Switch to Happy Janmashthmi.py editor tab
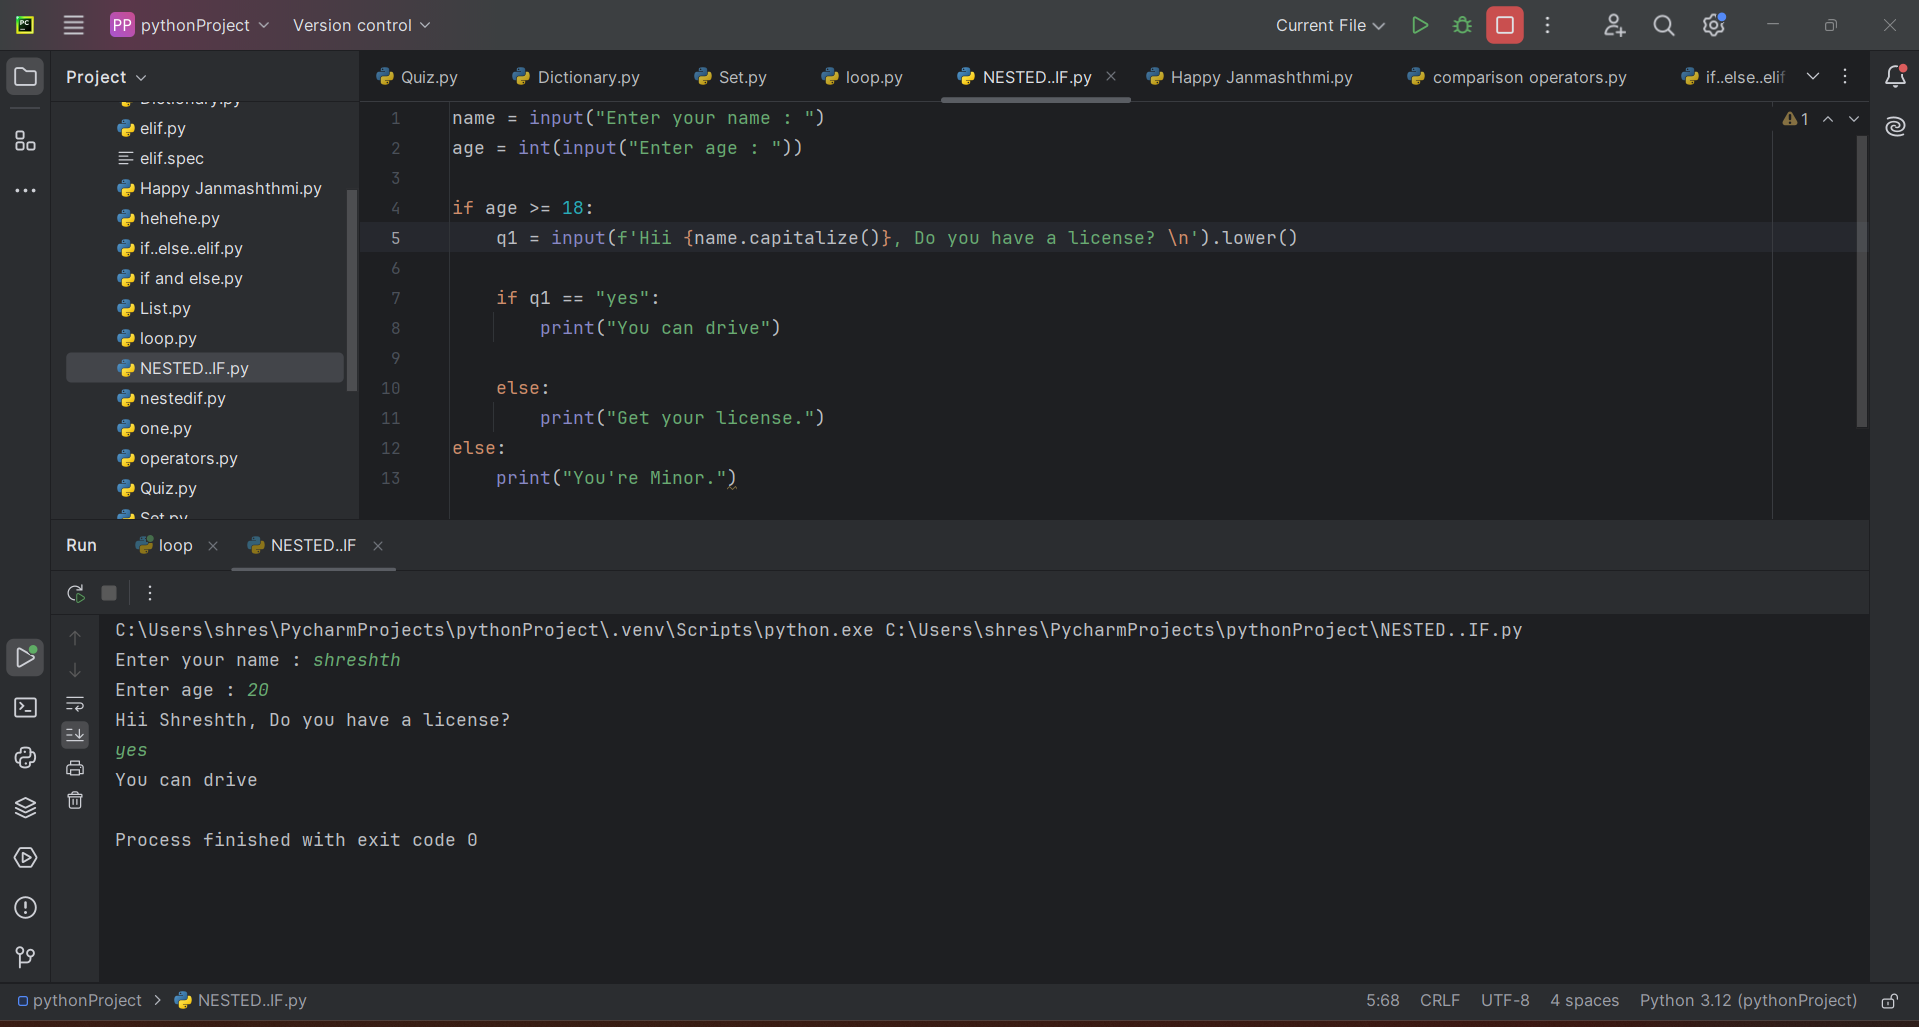 pos(1250,77)
